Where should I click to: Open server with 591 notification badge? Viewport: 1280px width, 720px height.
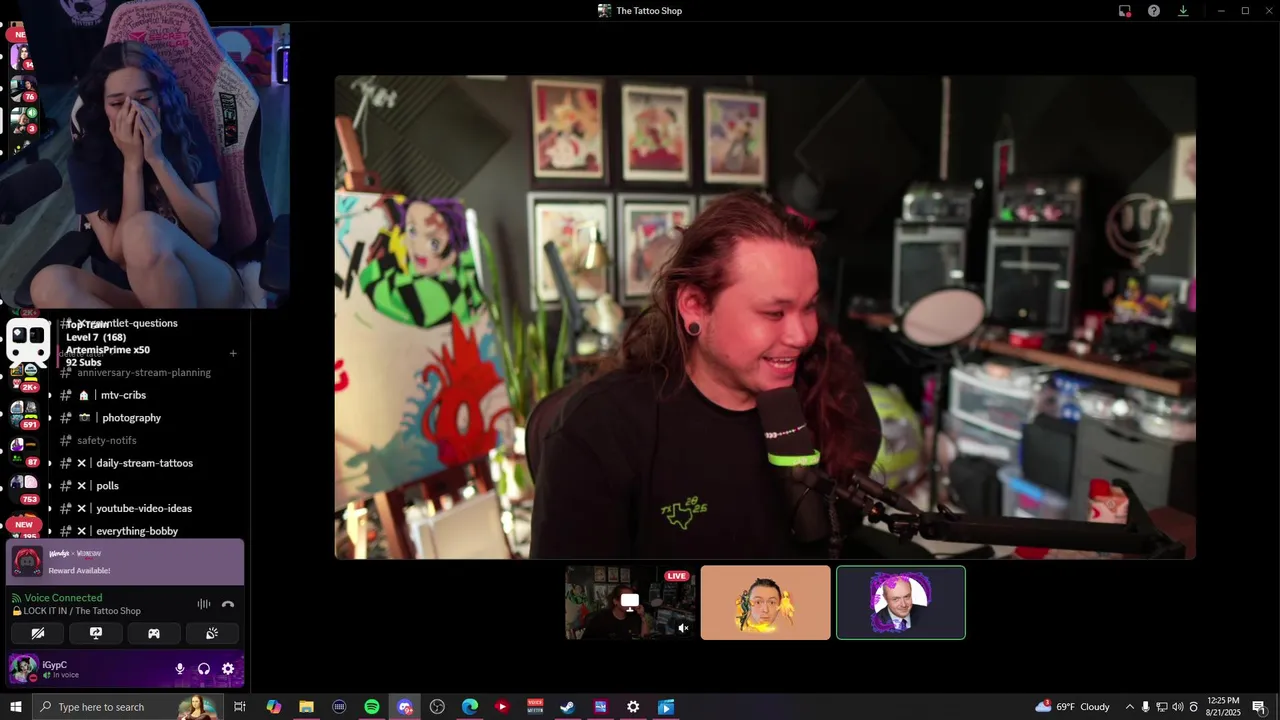point(23,414)
